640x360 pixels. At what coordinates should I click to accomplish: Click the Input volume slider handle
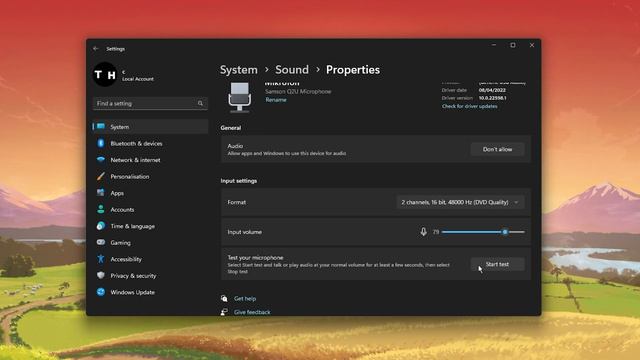pyautogui.click(x=505, y=232)
